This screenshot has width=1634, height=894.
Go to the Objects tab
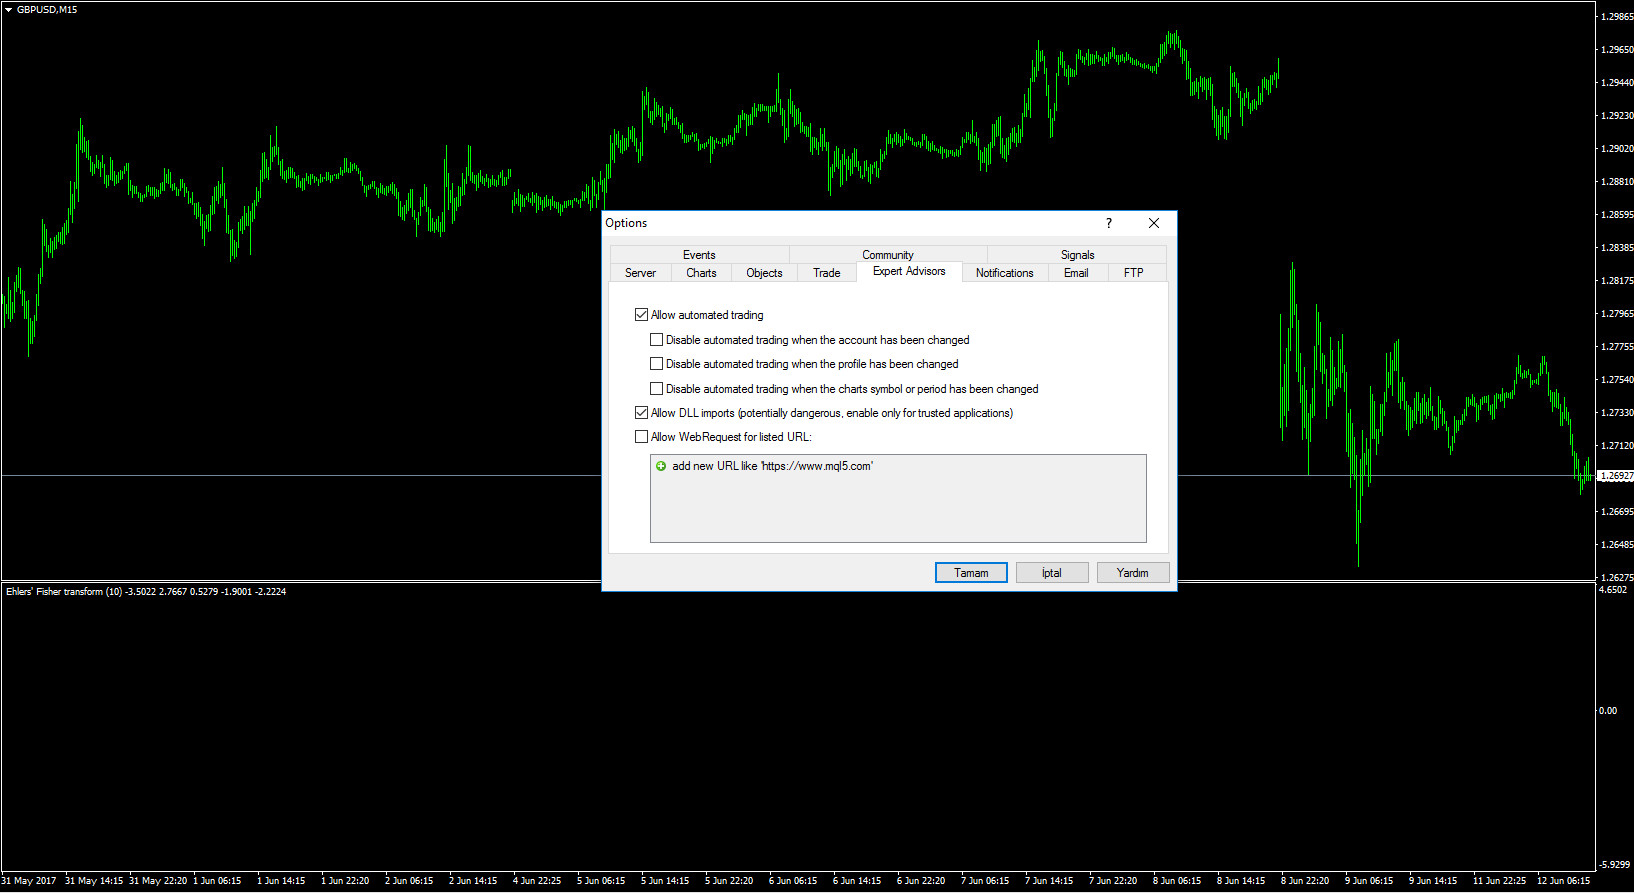click(764, 273)
